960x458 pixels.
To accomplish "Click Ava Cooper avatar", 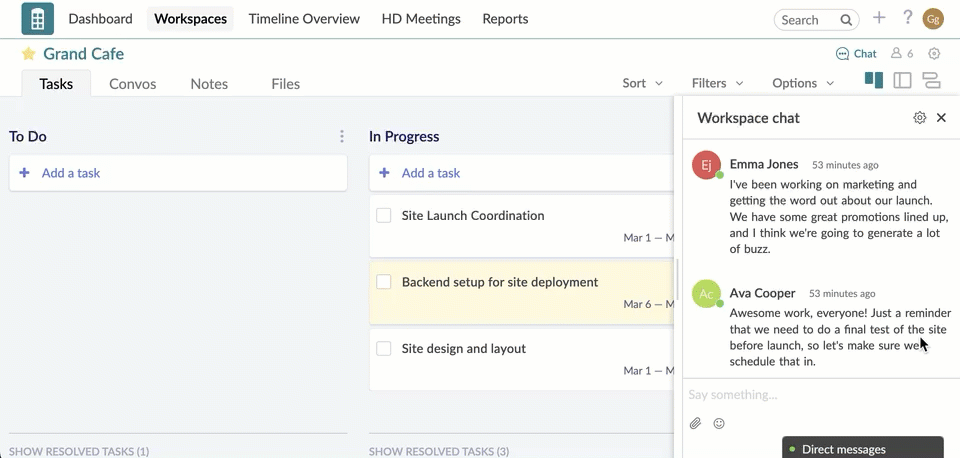I will (706, 294).
